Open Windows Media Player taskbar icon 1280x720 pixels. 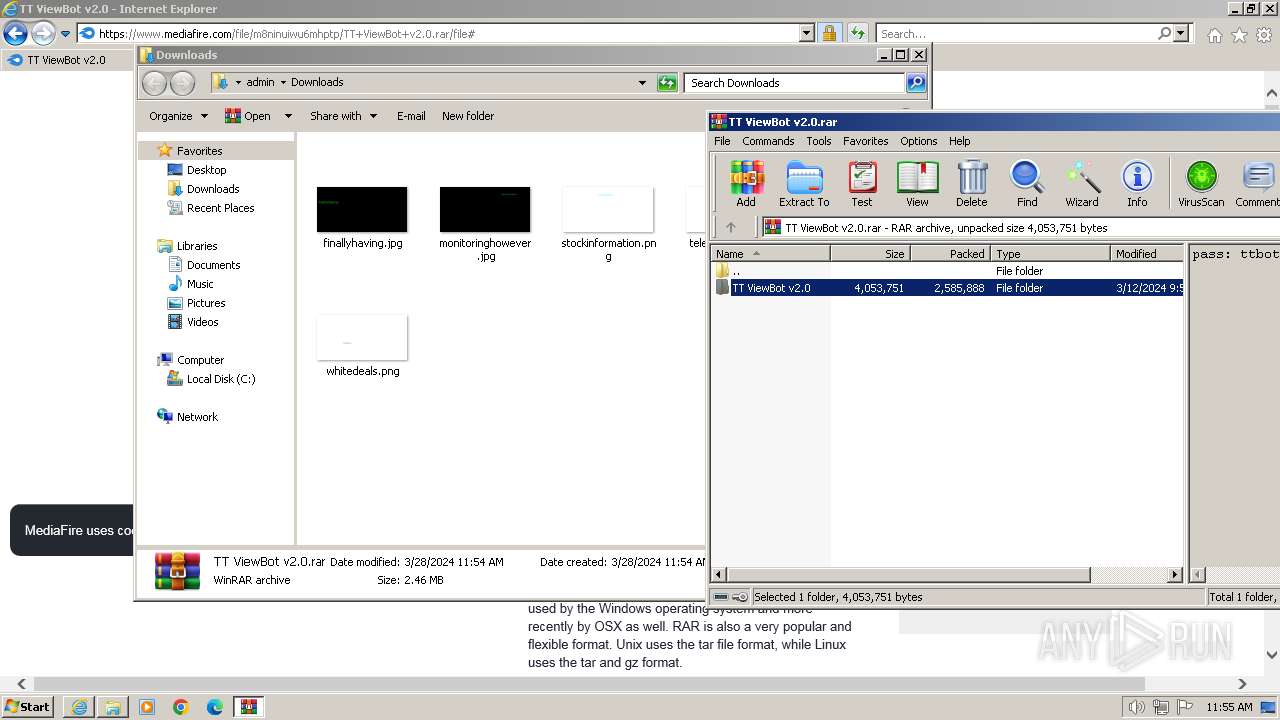tap(147, 707)
